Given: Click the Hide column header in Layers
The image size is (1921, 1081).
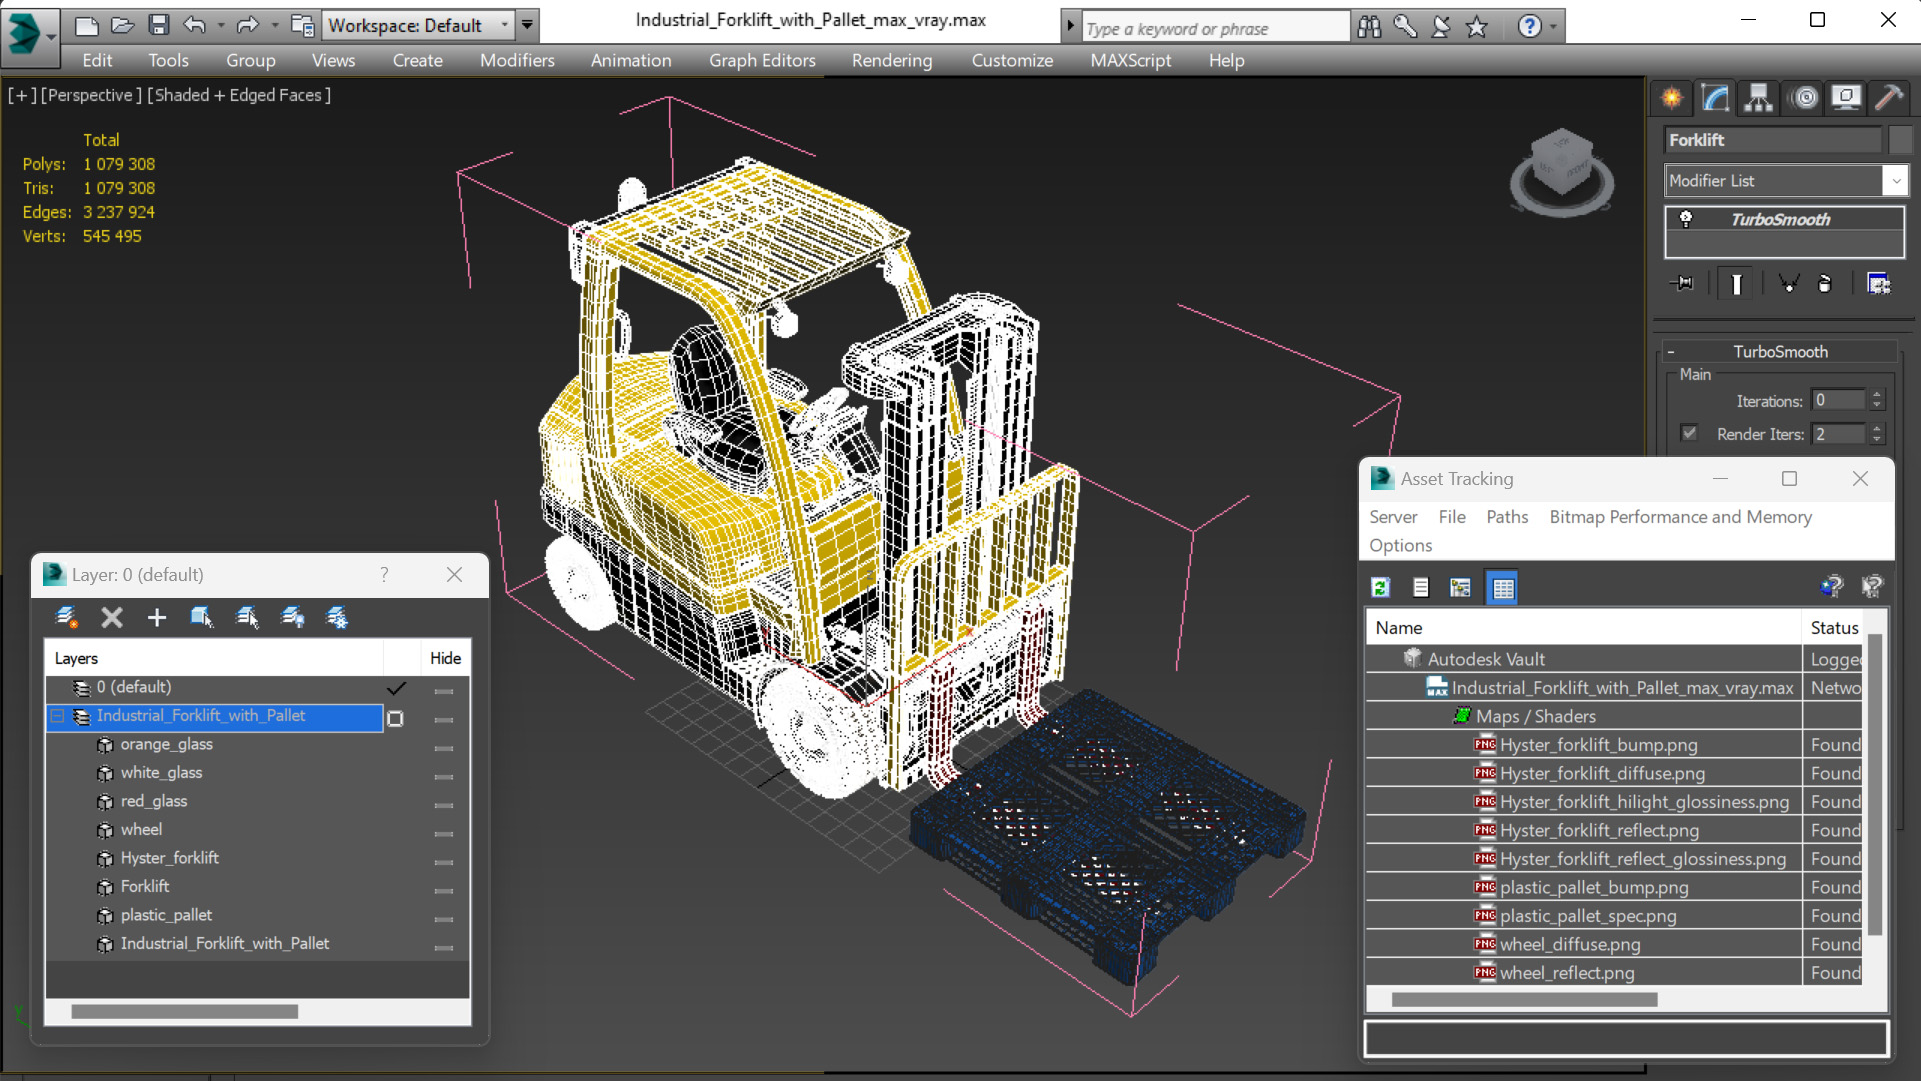Looking at the screenshot, I should [445, 658].
